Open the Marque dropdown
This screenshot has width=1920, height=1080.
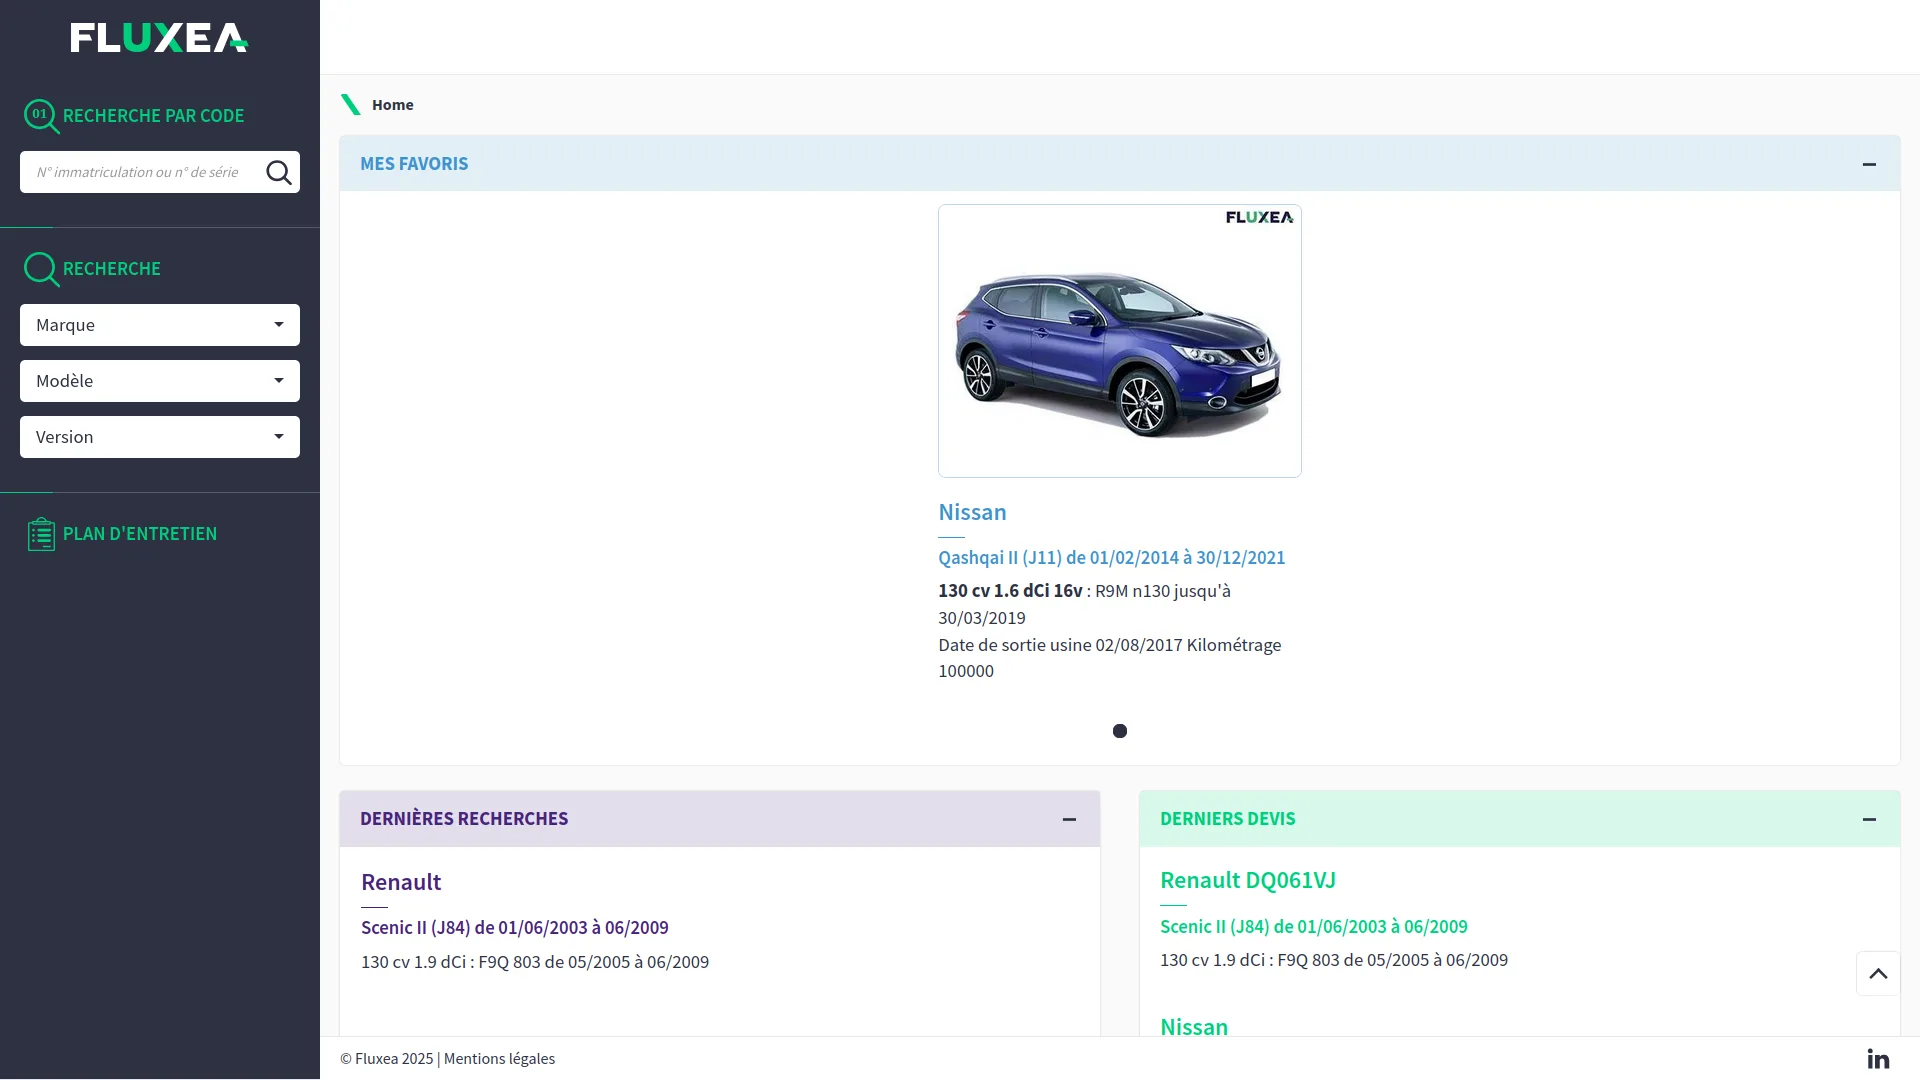coord(160,325)
